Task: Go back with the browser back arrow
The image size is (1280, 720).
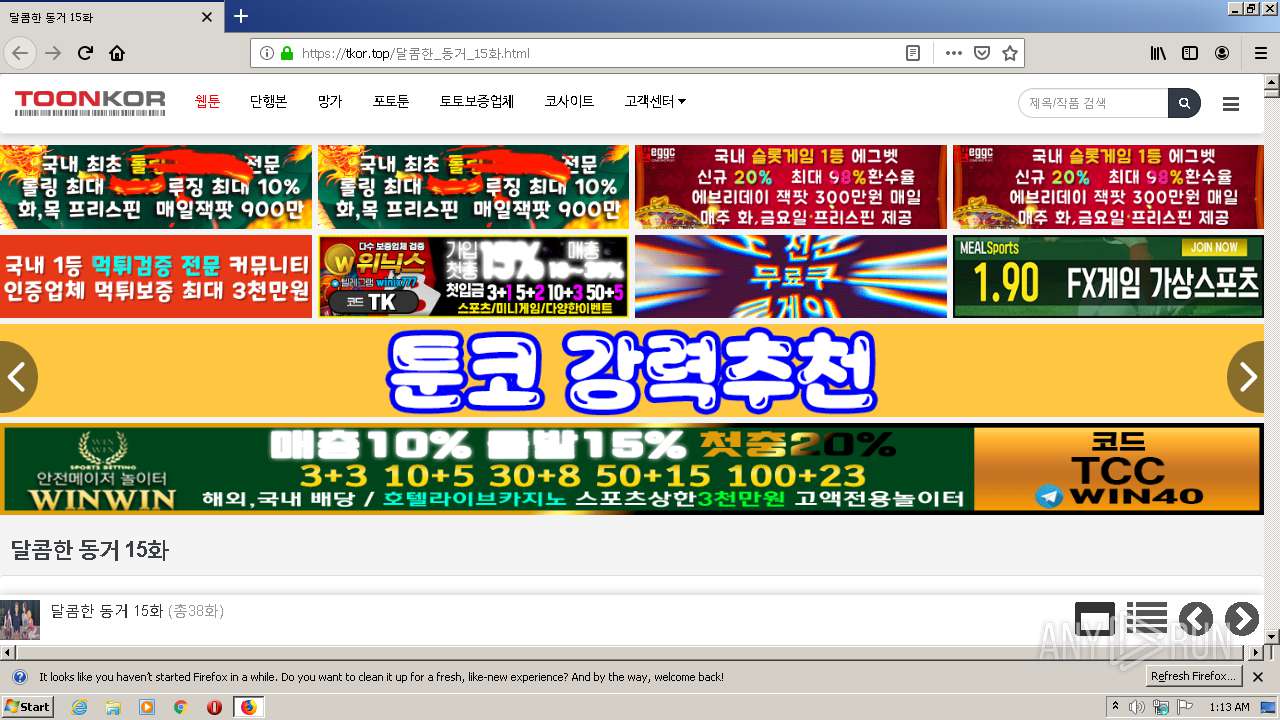Action: click(20, 53)
